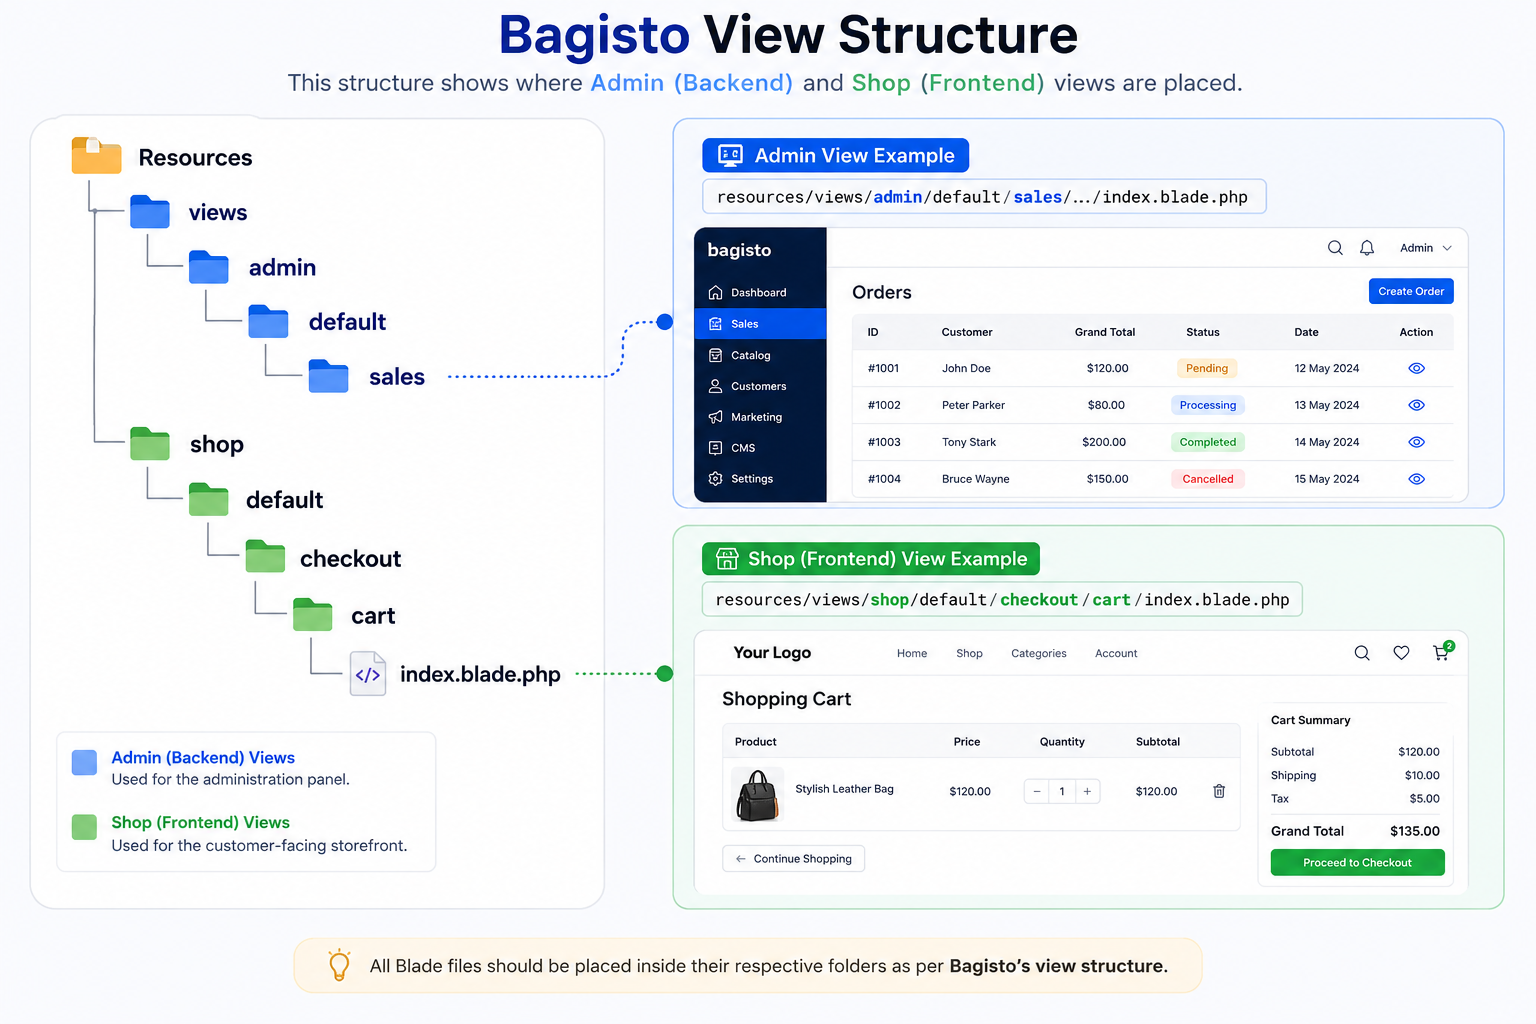Click the Grand Total column header in Orders
This screenshot has height=1024, width=1536.
click(1105, 332)
